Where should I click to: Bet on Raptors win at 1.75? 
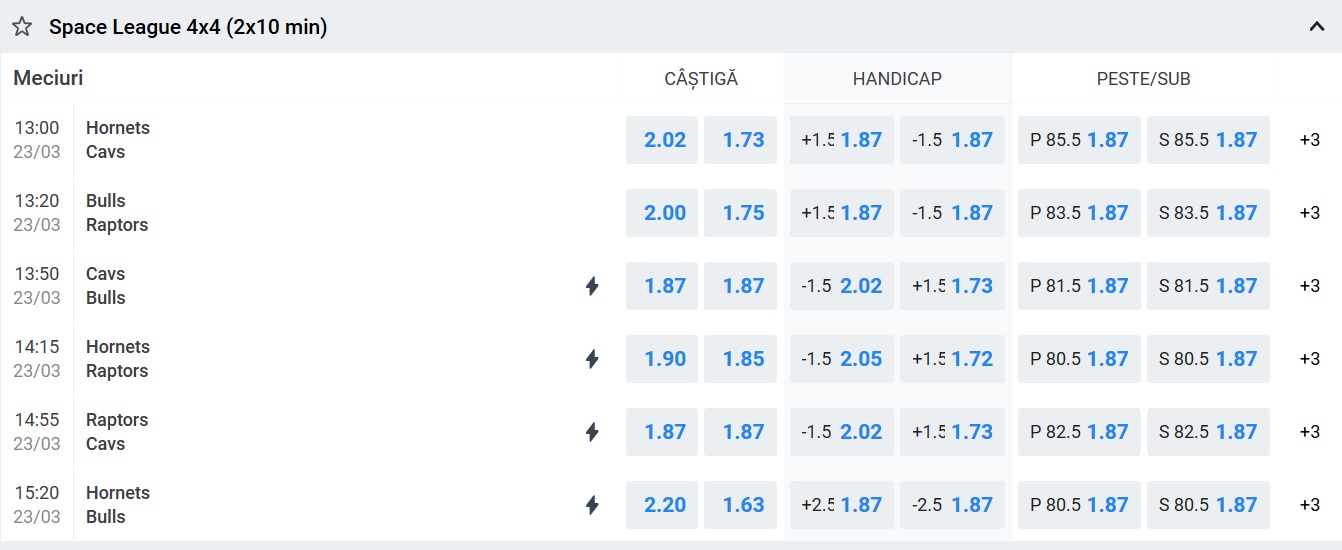click(740, 213)
